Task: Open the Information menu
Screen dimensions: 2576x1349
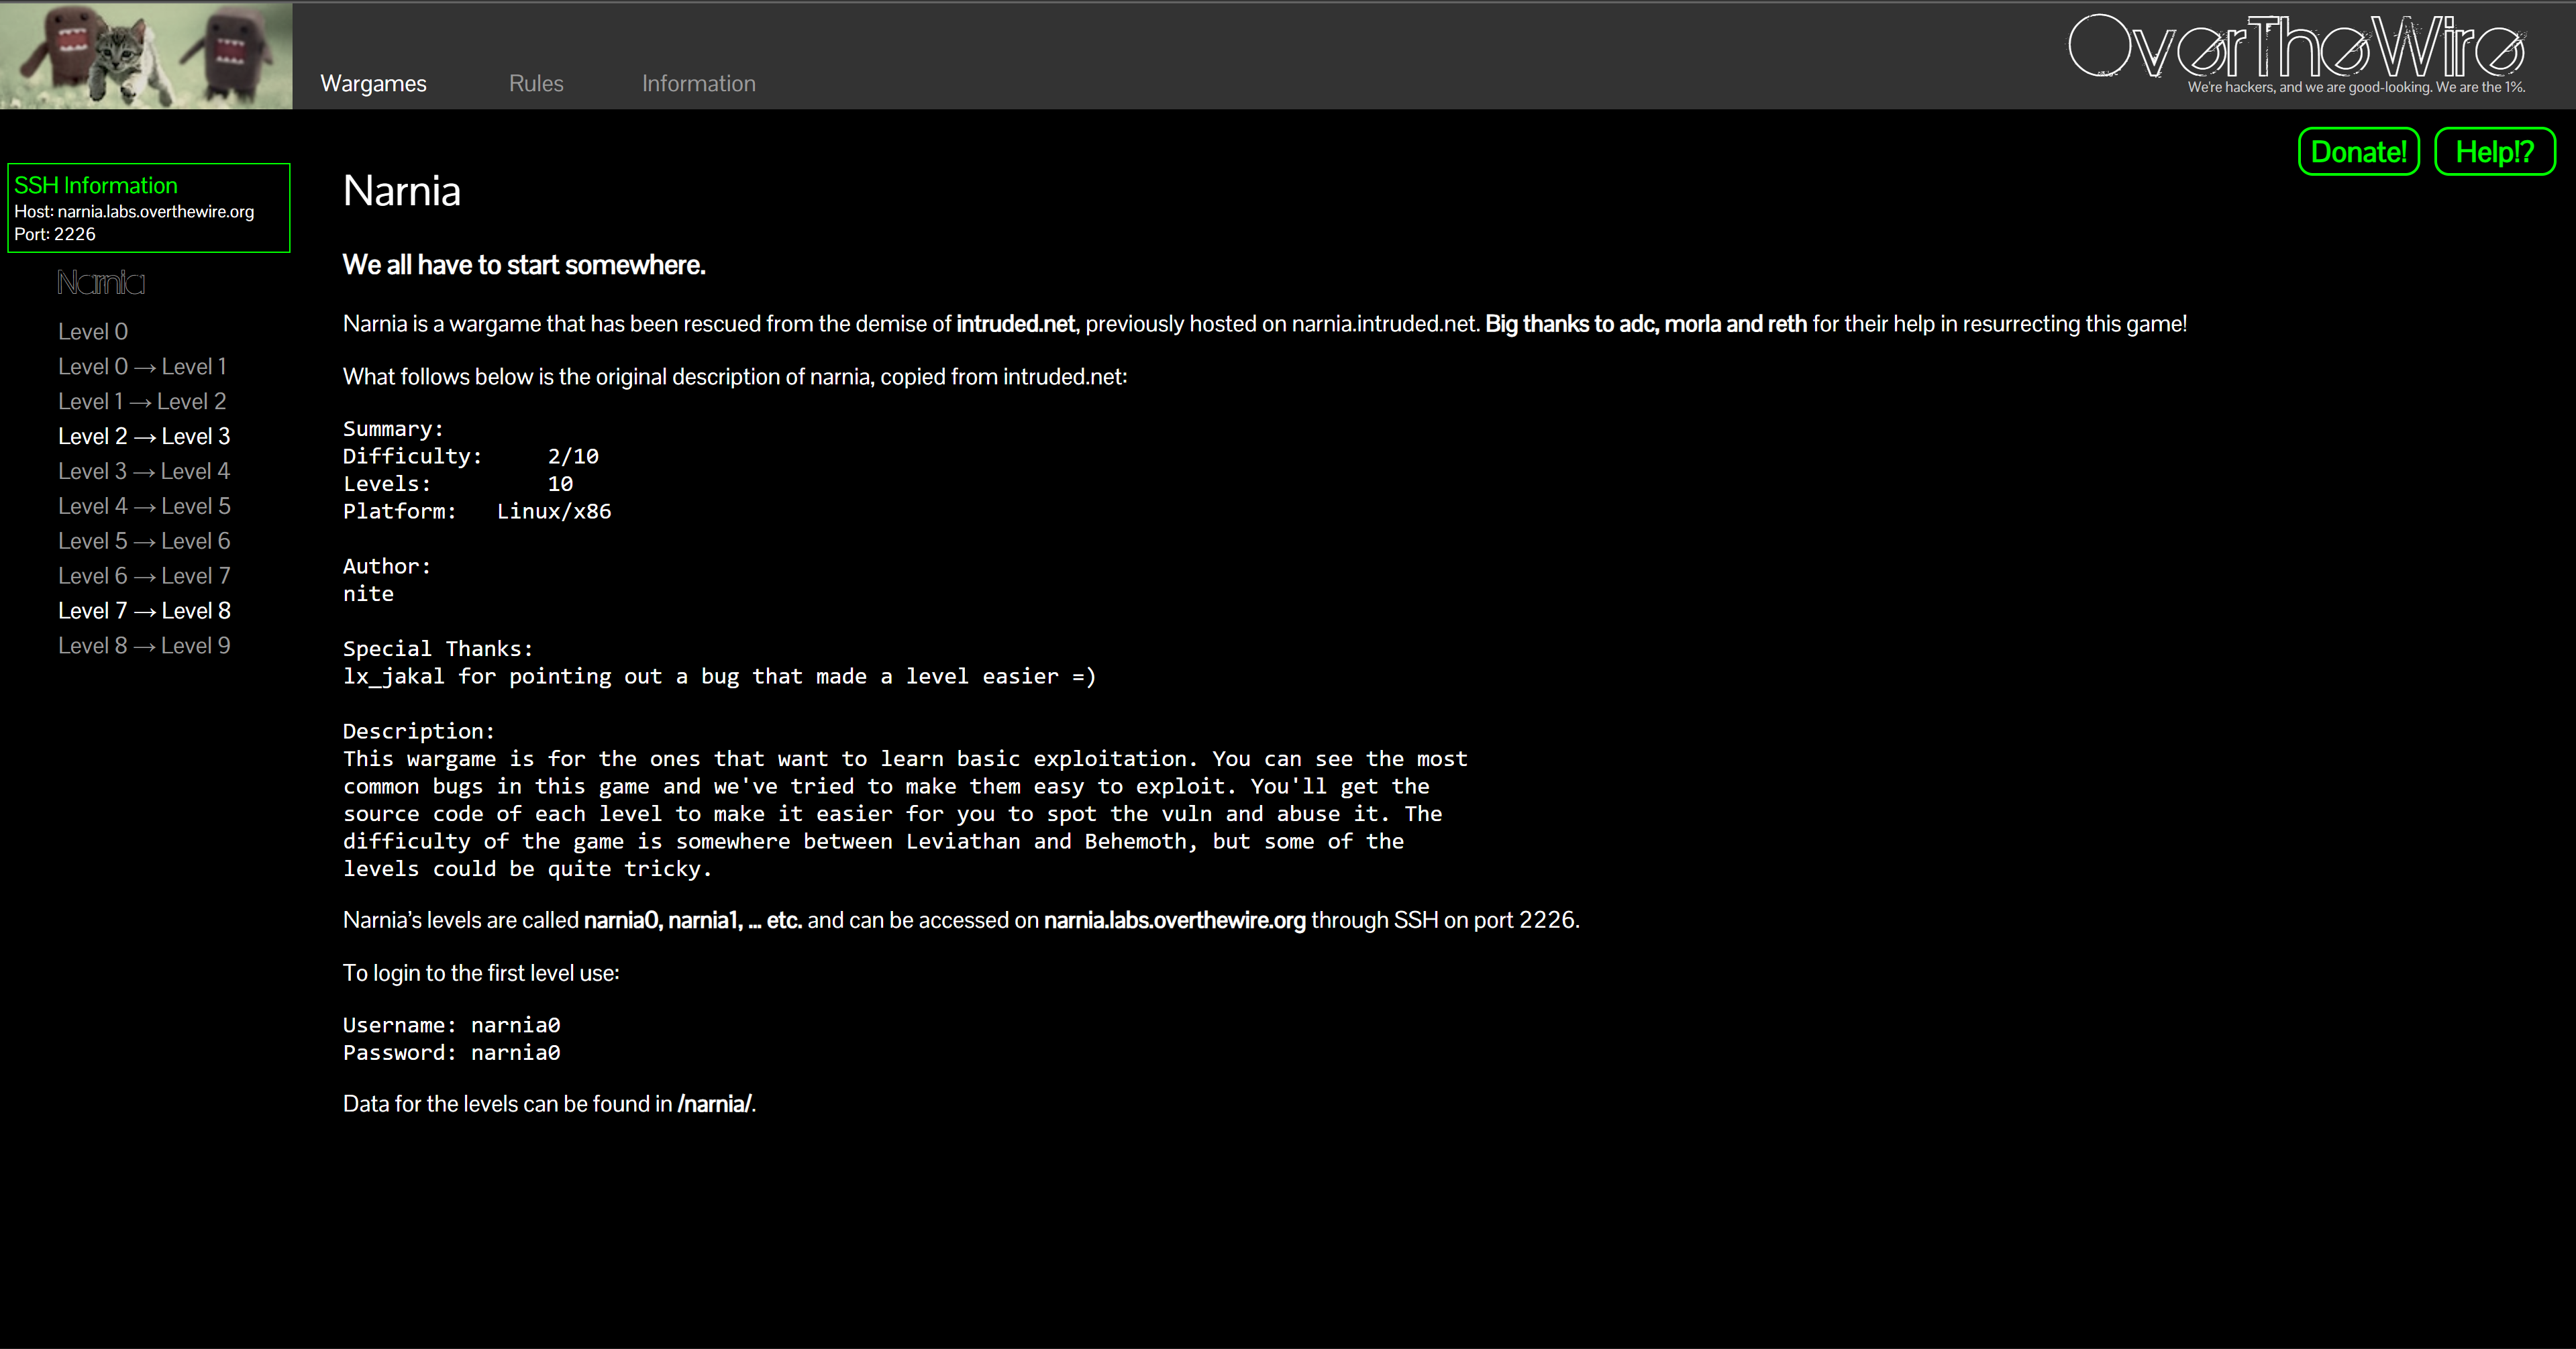Action: coord(698,84)
